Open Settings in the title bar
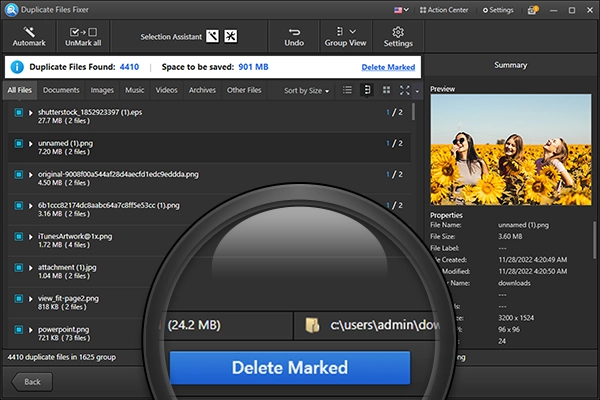600x400 pixels. [498, 10]
